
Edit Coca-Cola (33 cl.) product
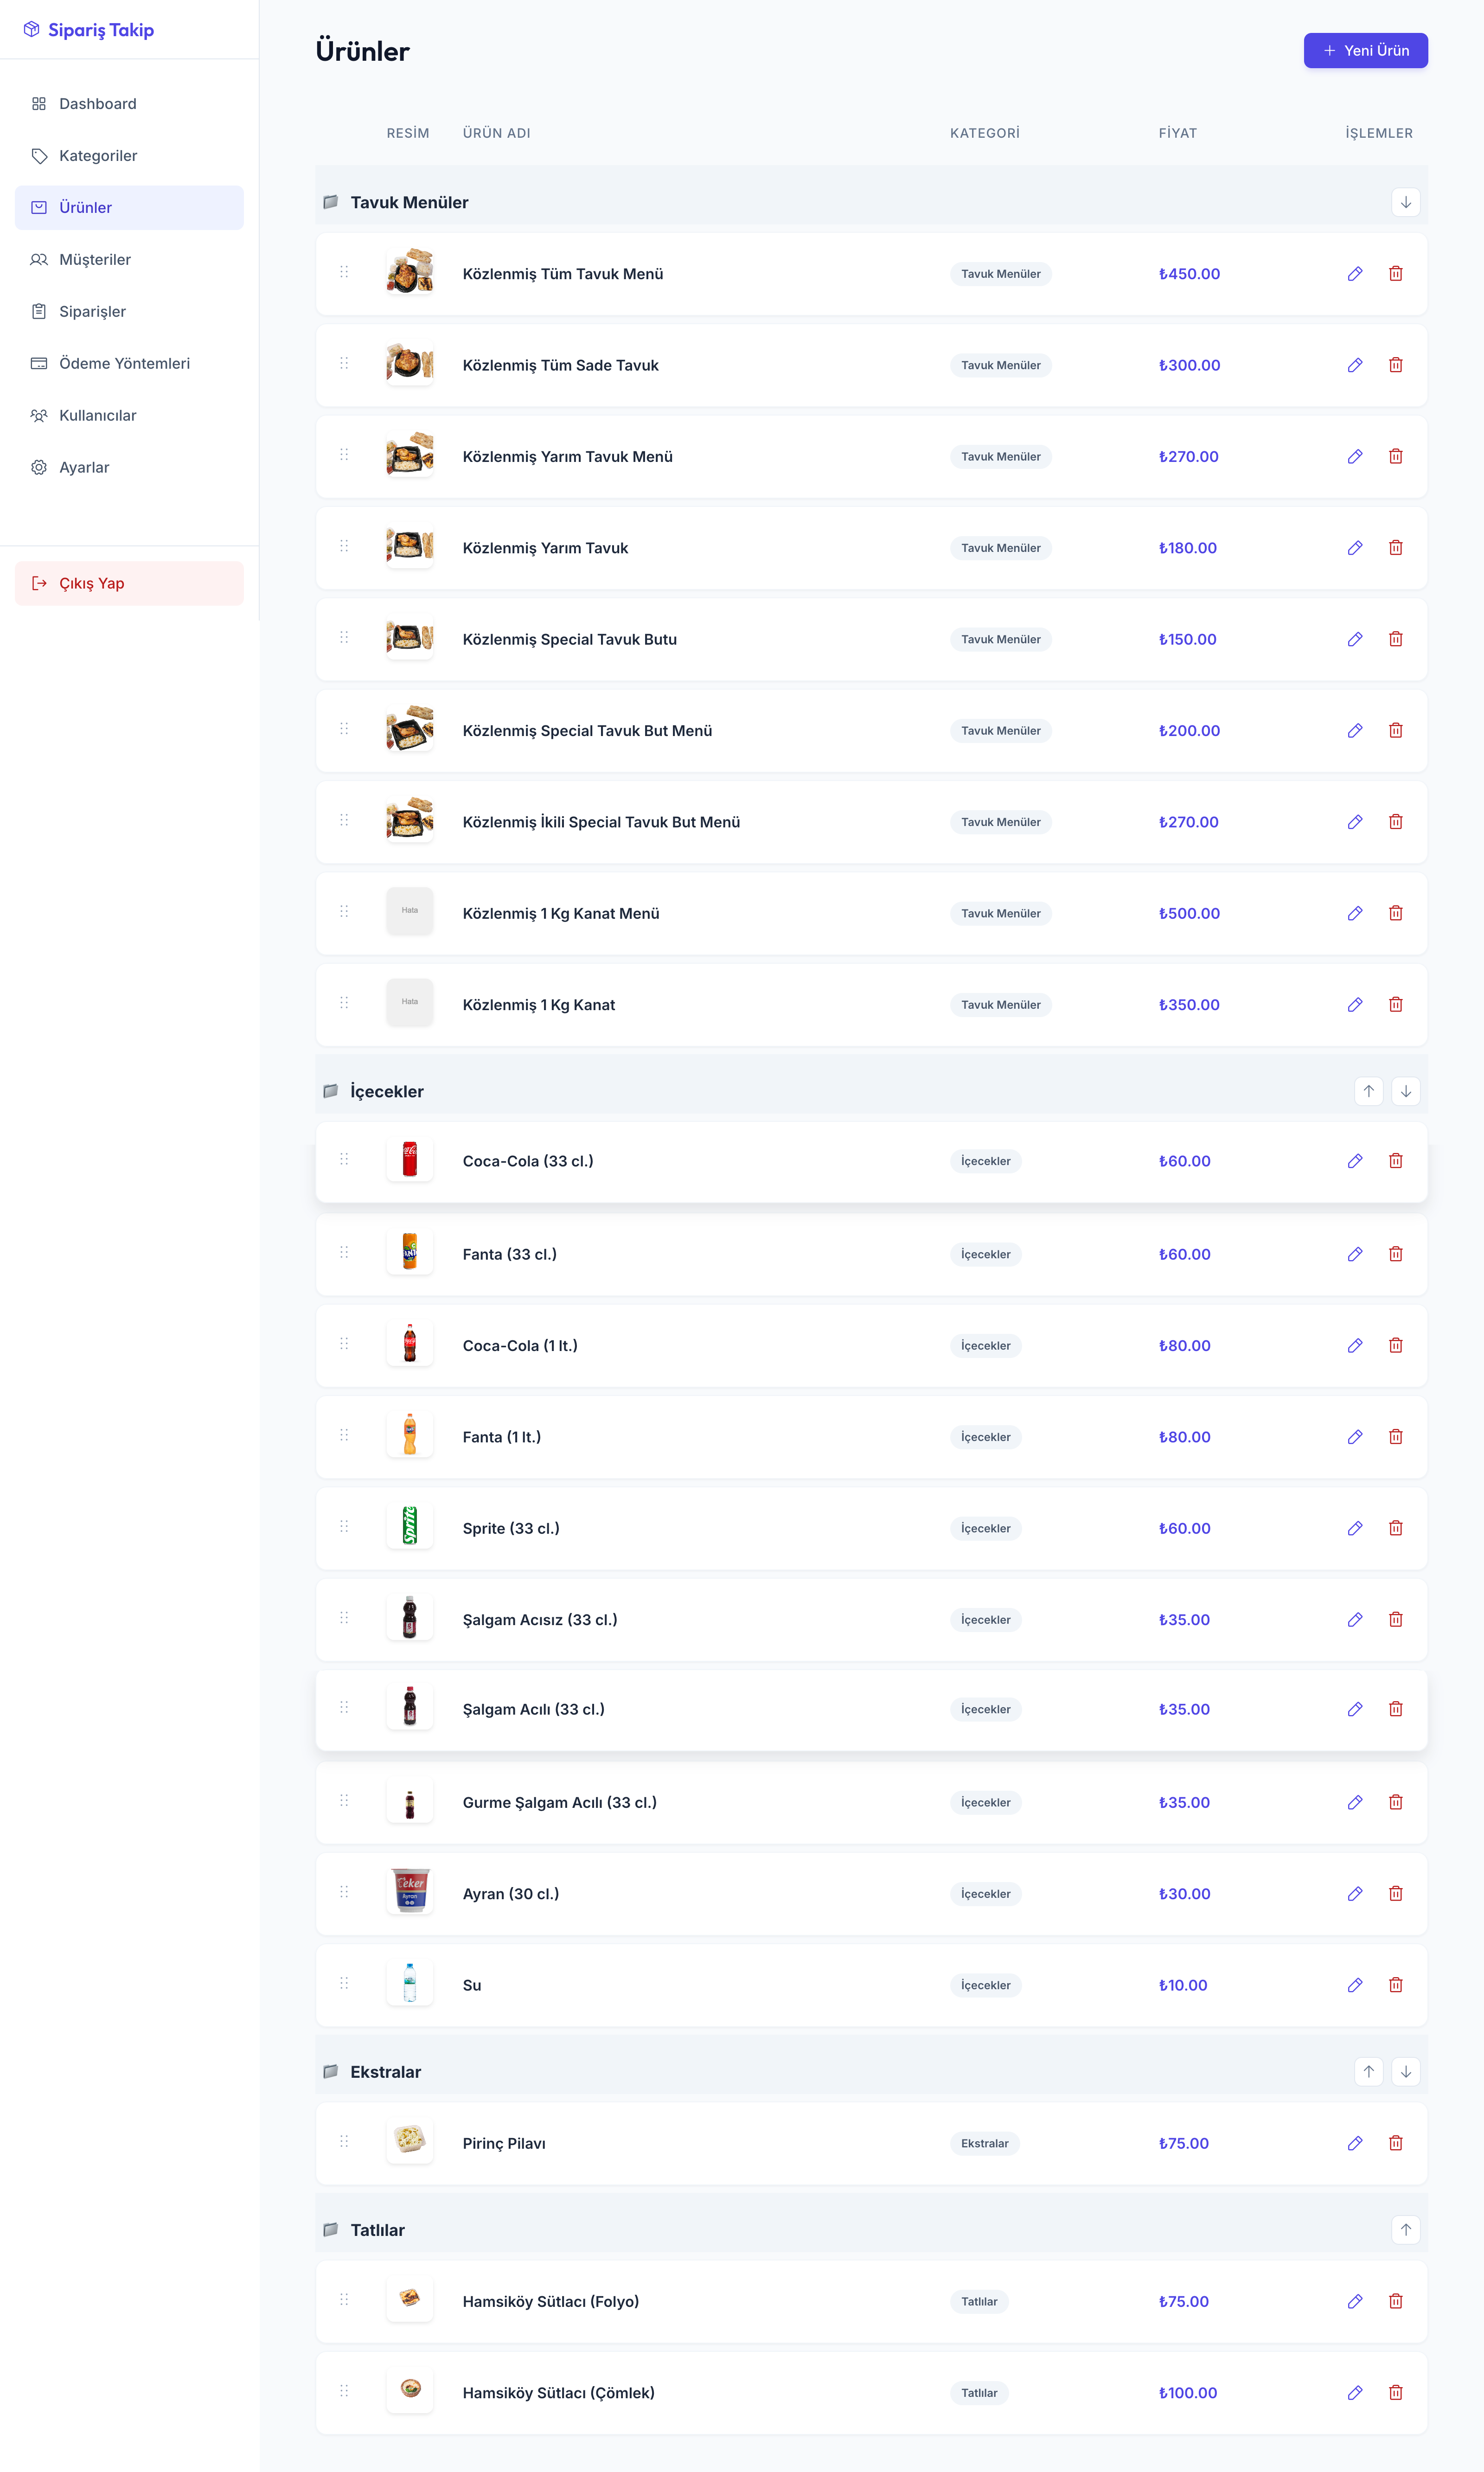tap(1355, 1161)
